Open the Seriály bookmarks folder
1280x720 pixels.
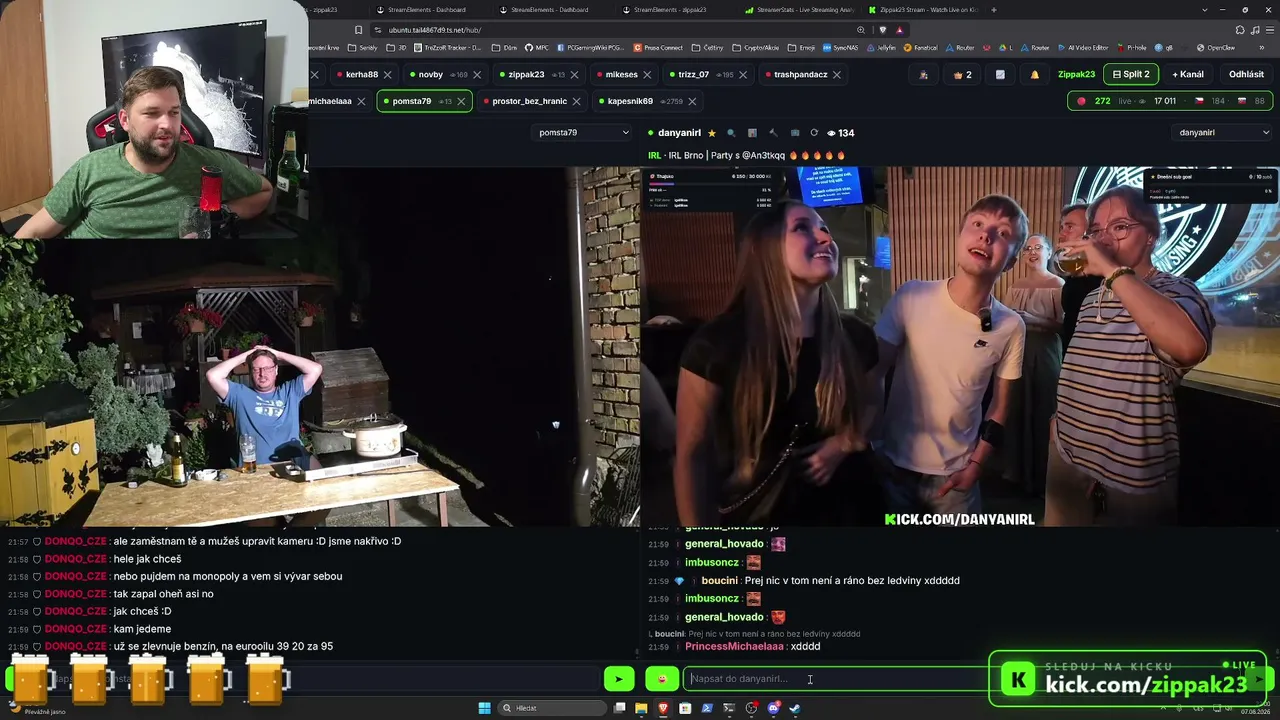click(x=363, y=48)
